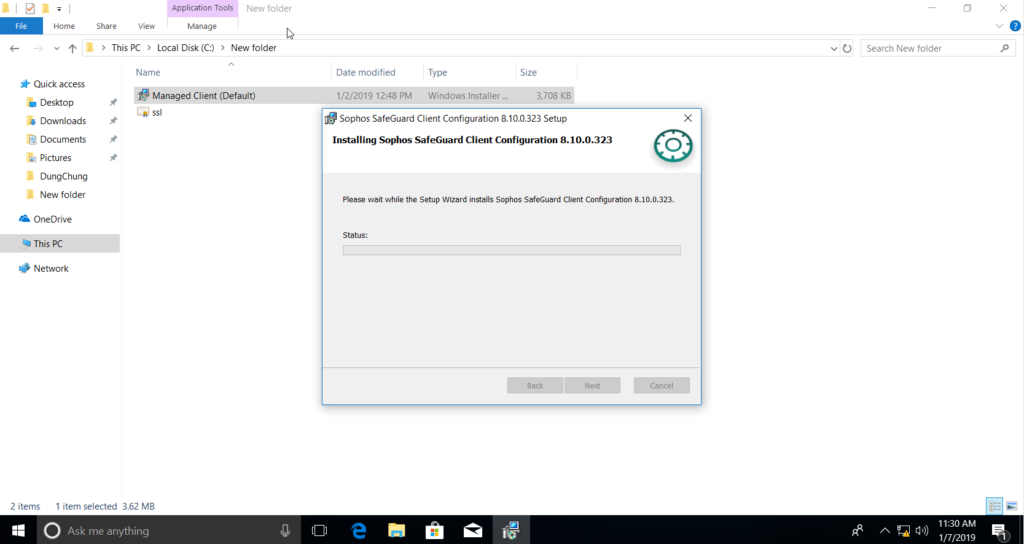The height and width of the screenshot is (544, 1024).
Task: Click Local Disk (C:) in the address bar
Action: point(185,48)
